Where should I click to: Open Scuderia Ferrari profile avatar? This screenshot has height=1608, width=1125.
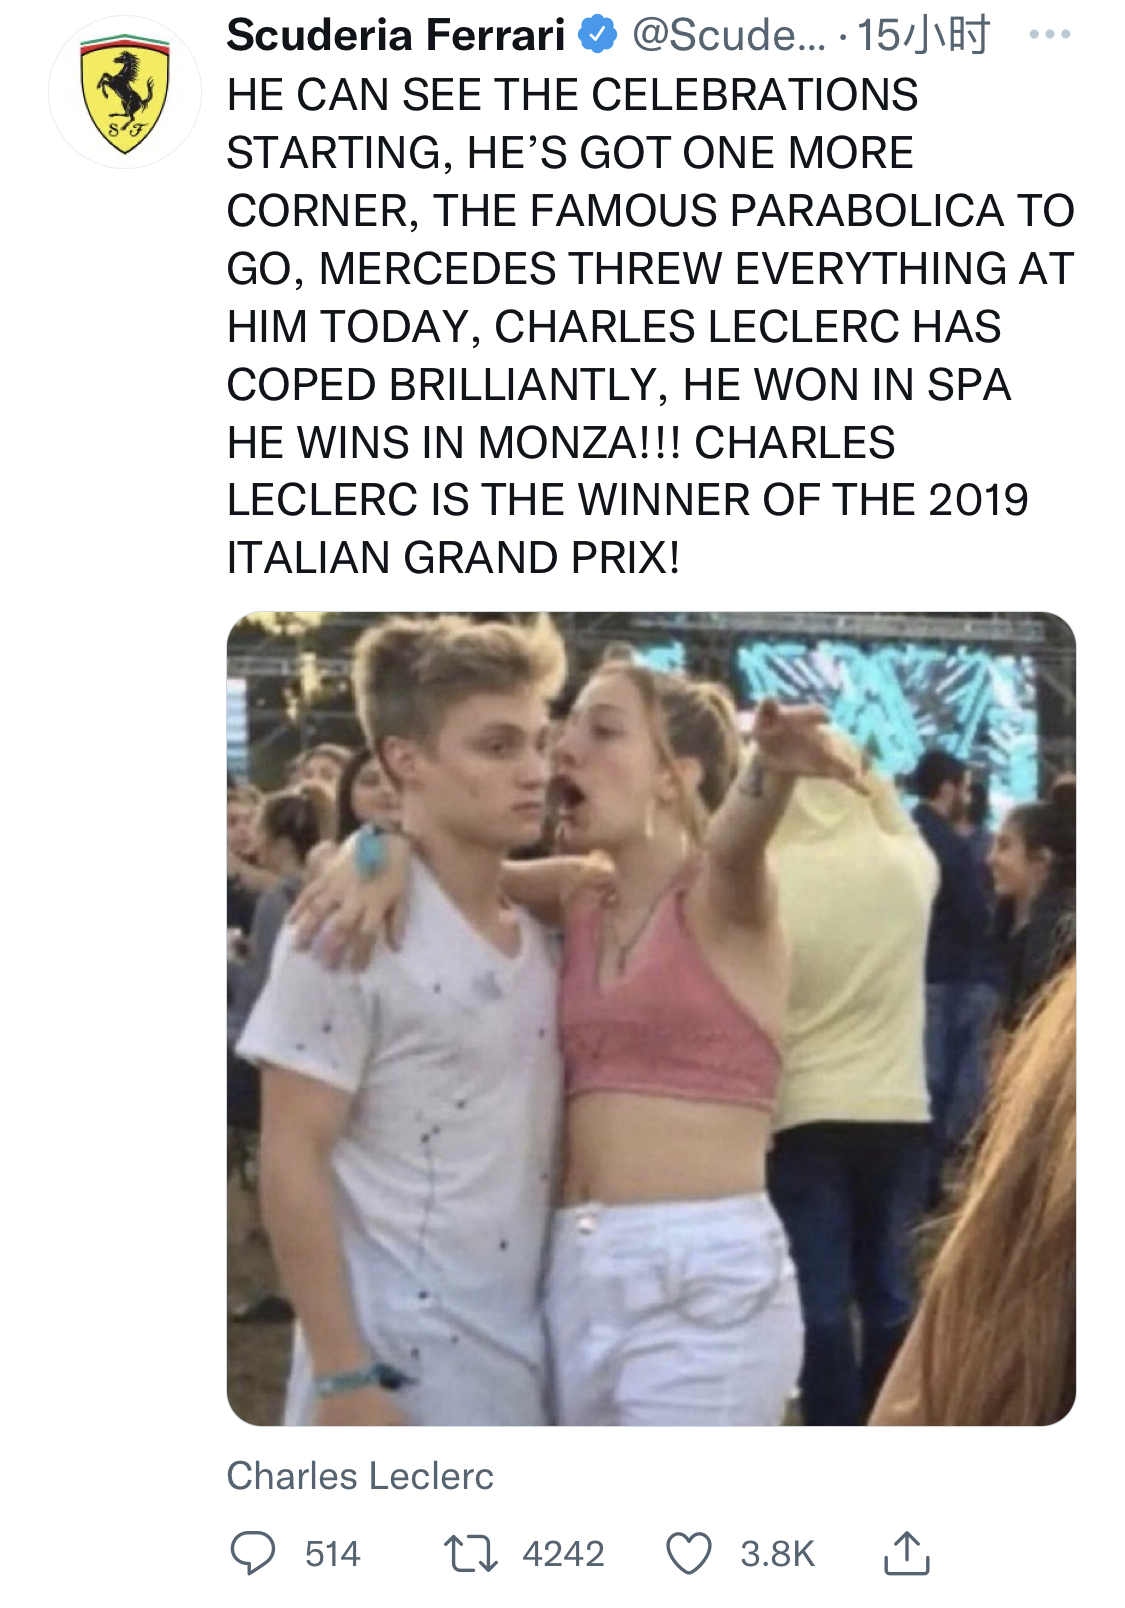pos(125,92)
